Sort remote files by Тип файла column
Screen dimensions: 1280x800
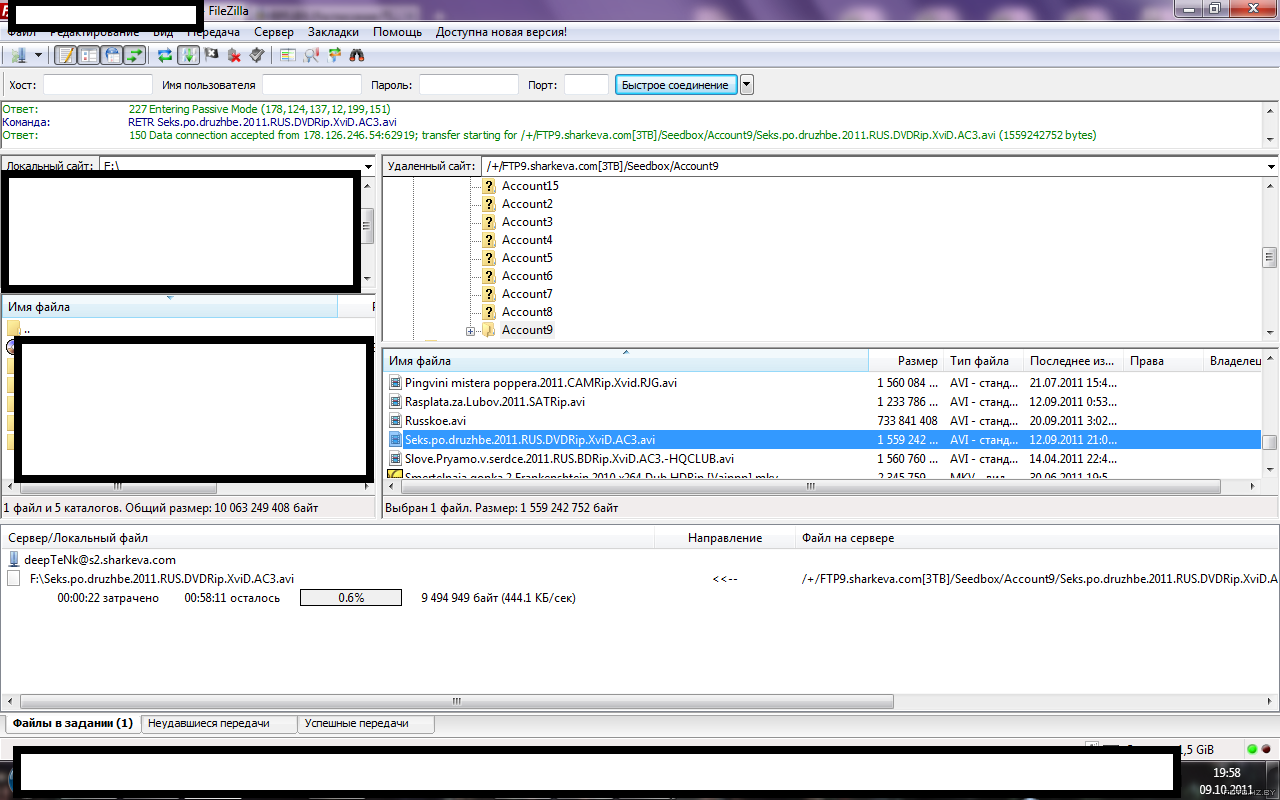pos(983,361)
